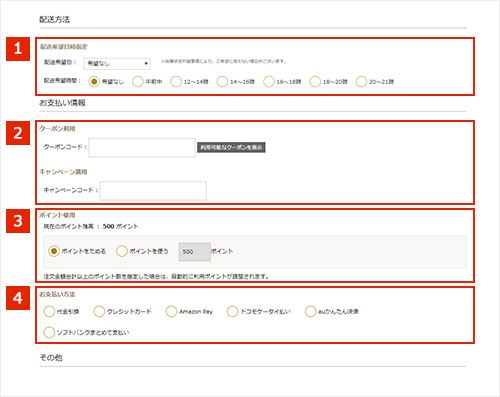Select Amazon Pay payment method

(171, 311)
